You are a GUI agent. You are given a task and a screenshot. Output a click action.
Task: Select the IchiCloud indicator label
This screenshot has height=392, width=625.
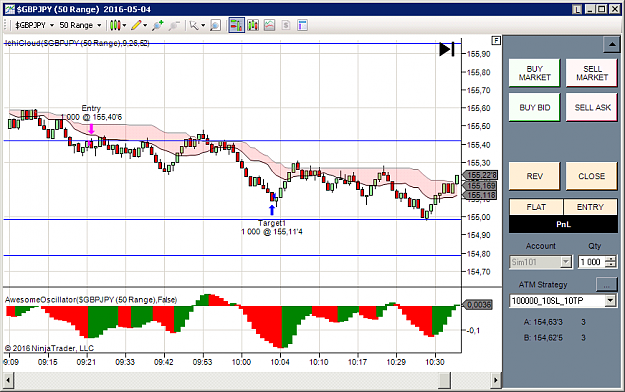click(x=77, y=43)
